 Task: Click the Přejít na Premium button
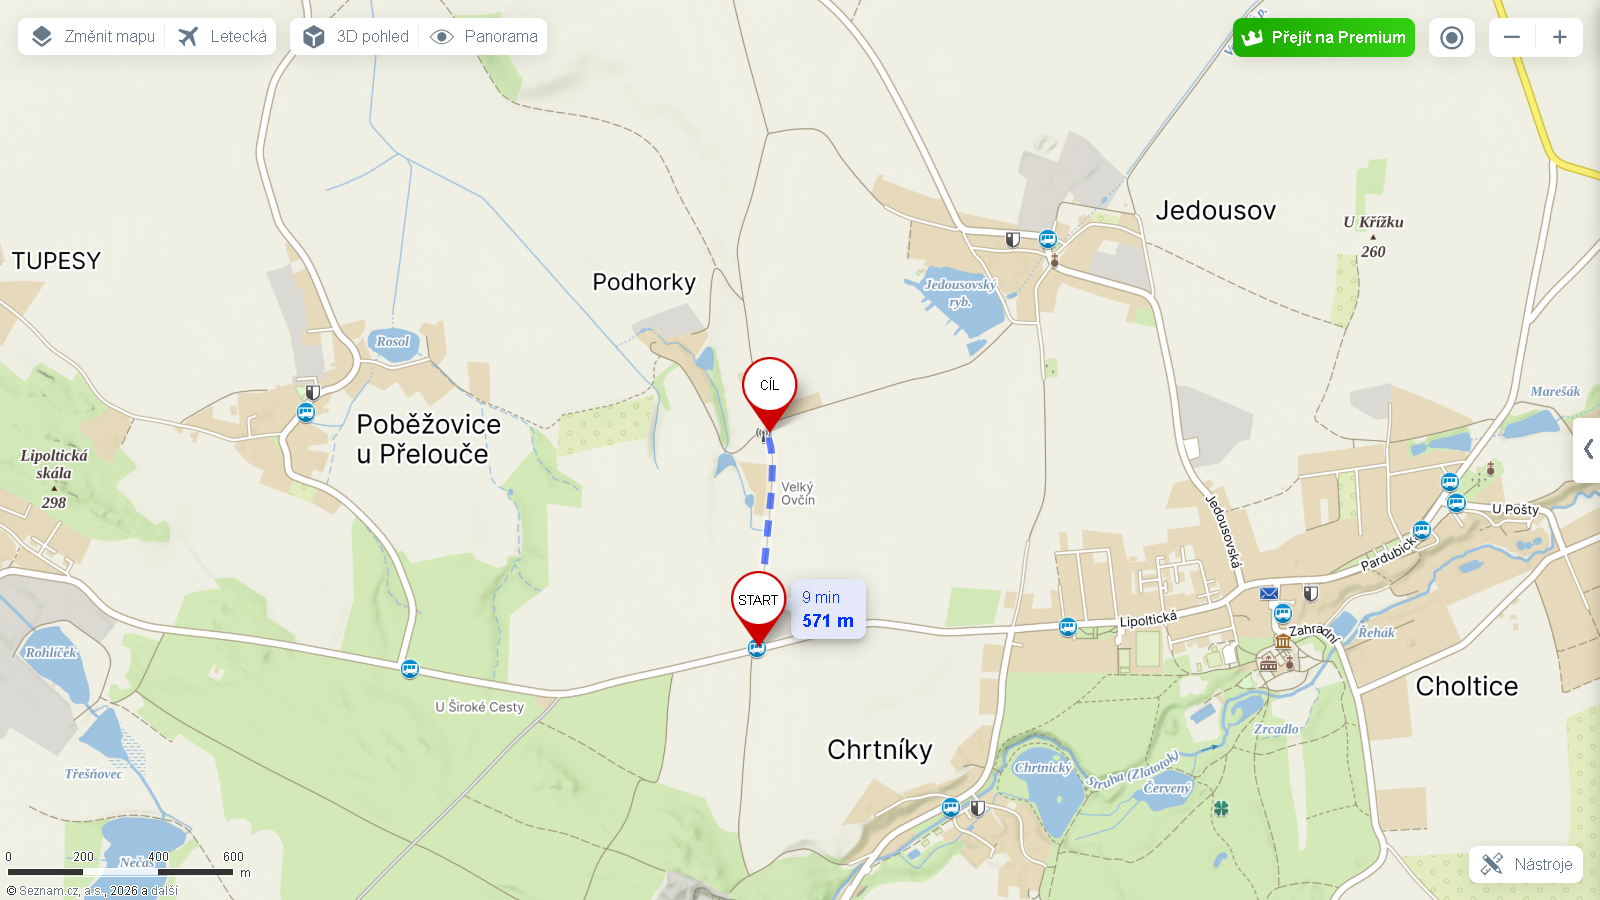[x=1323, y=38]
